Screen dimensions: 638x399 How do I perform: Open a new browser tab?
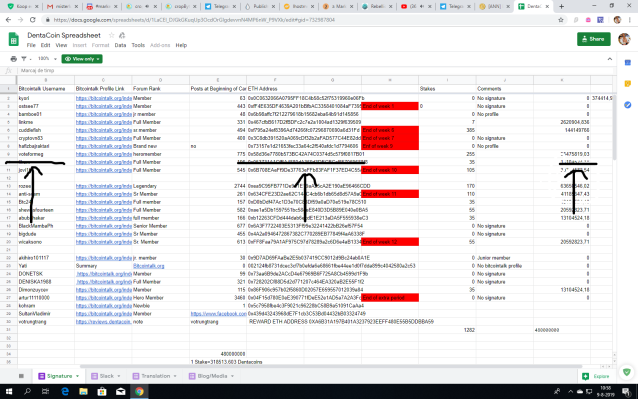point(562,6)
